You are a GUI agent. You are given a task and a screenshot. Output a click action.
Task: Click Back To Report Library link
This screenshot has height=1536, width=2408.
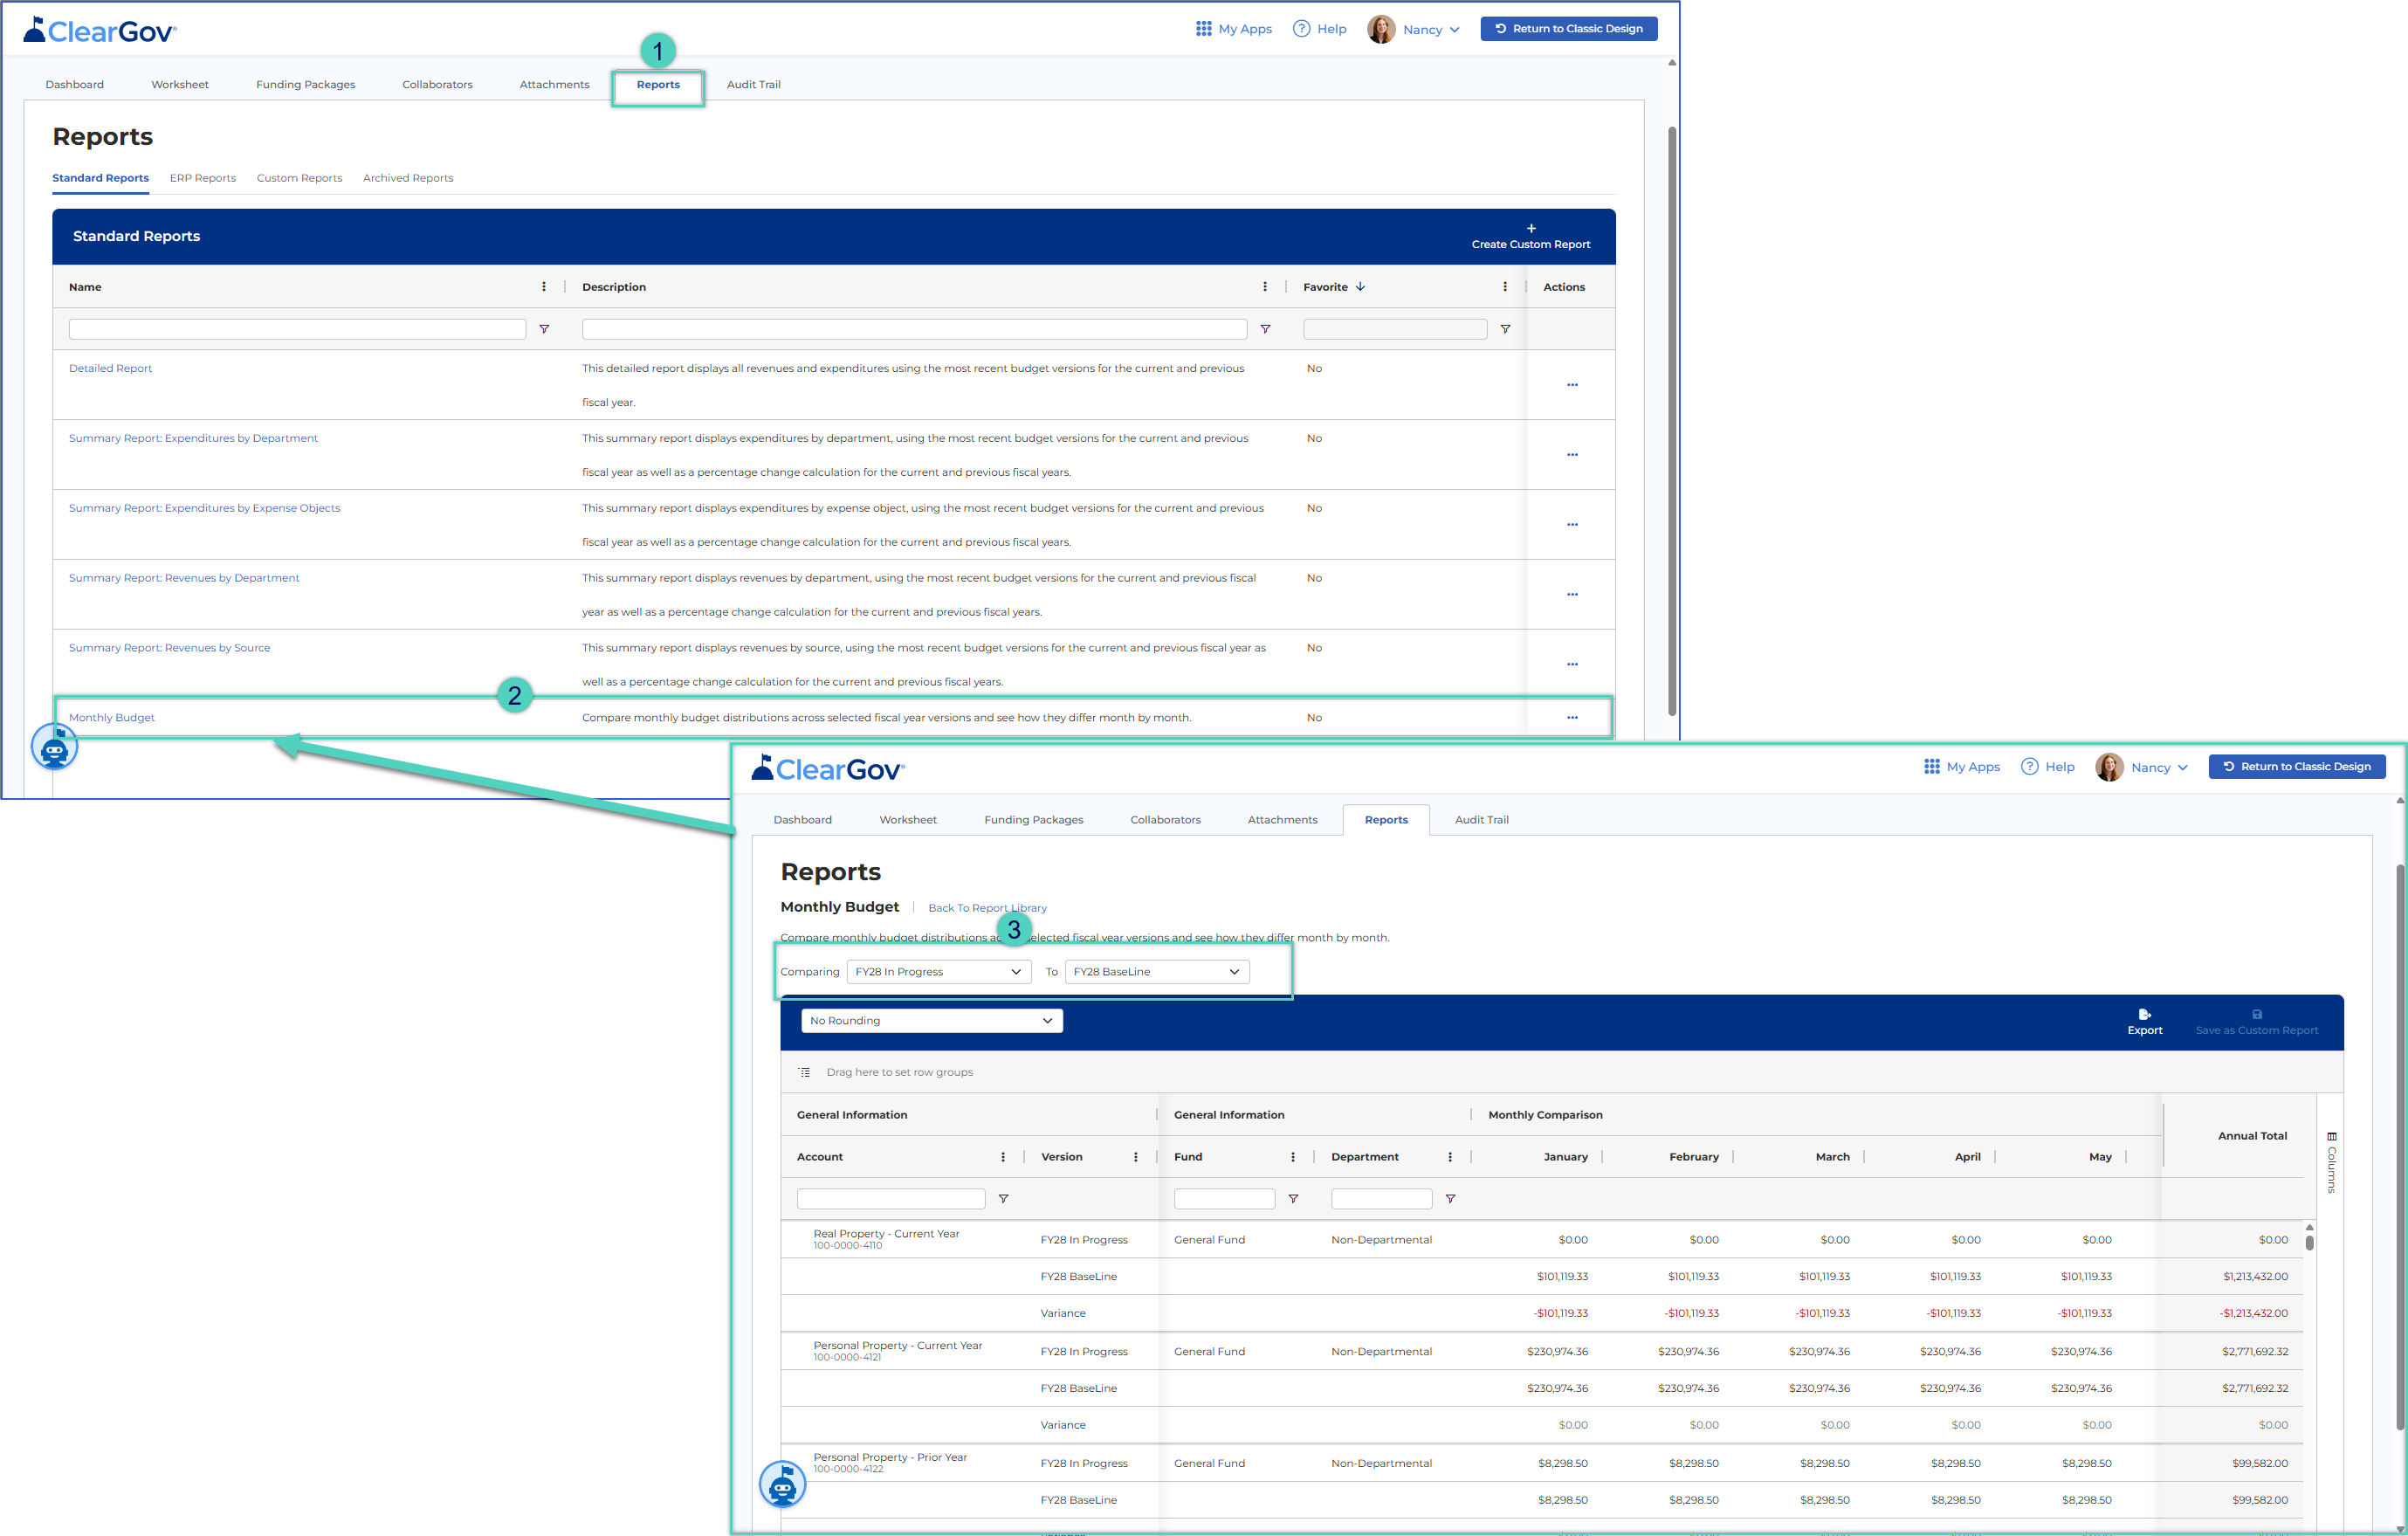(987, 908)
